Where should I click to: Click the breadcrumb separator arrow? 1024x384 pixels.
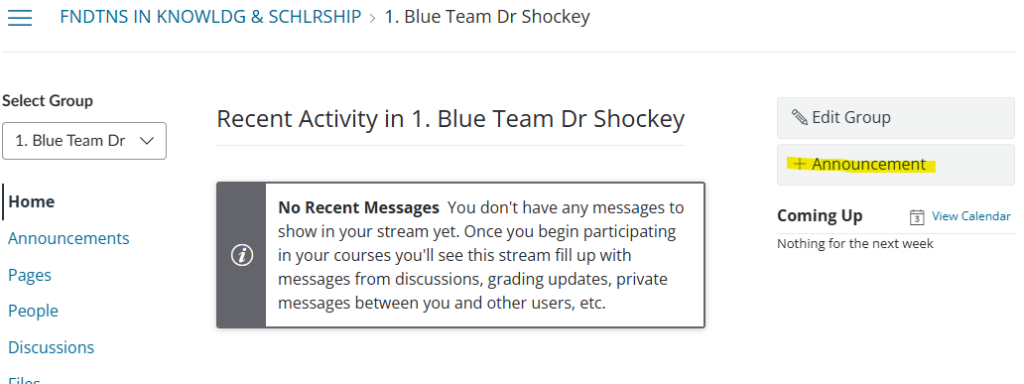click(x=373, y=18)
